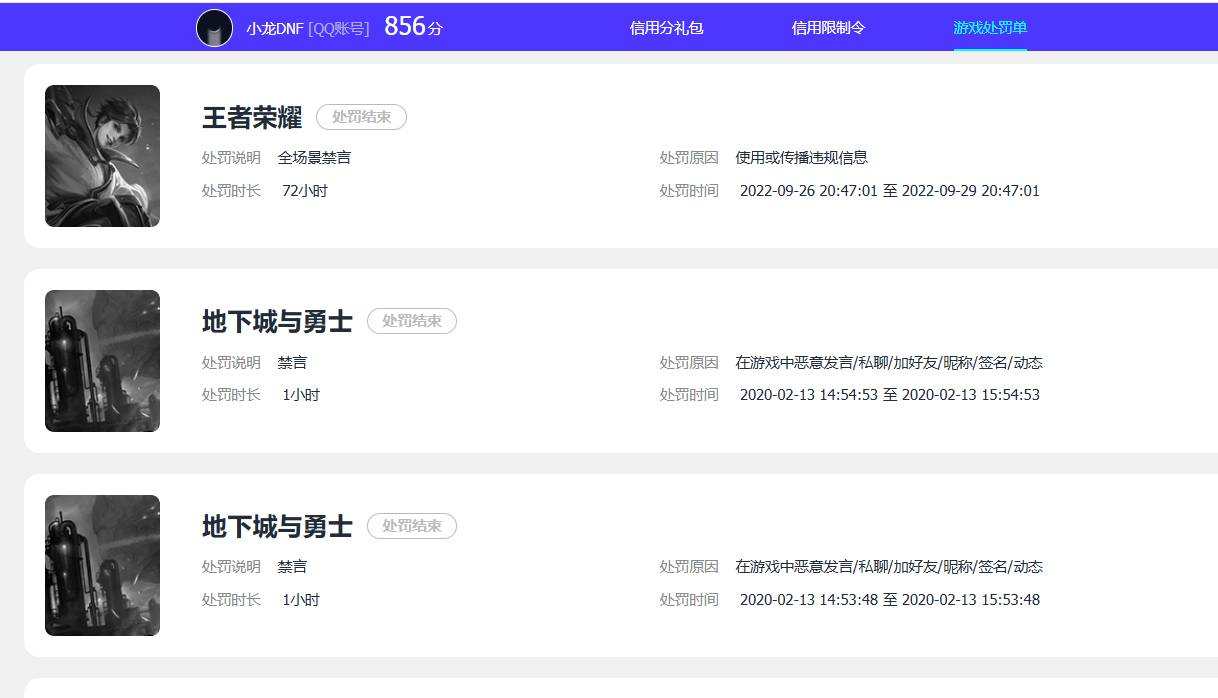
Task: Select the 全场景禁言 penalty description
Action: [314, 158]
